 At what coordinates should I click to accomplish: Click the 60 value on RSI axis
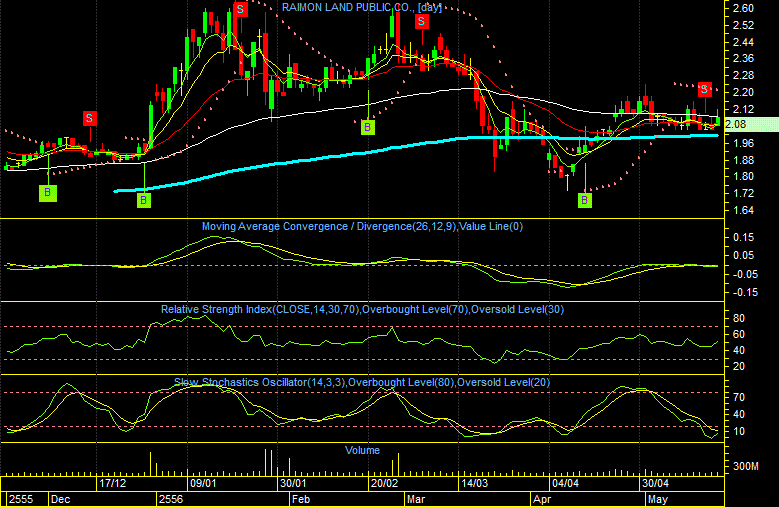739,334
